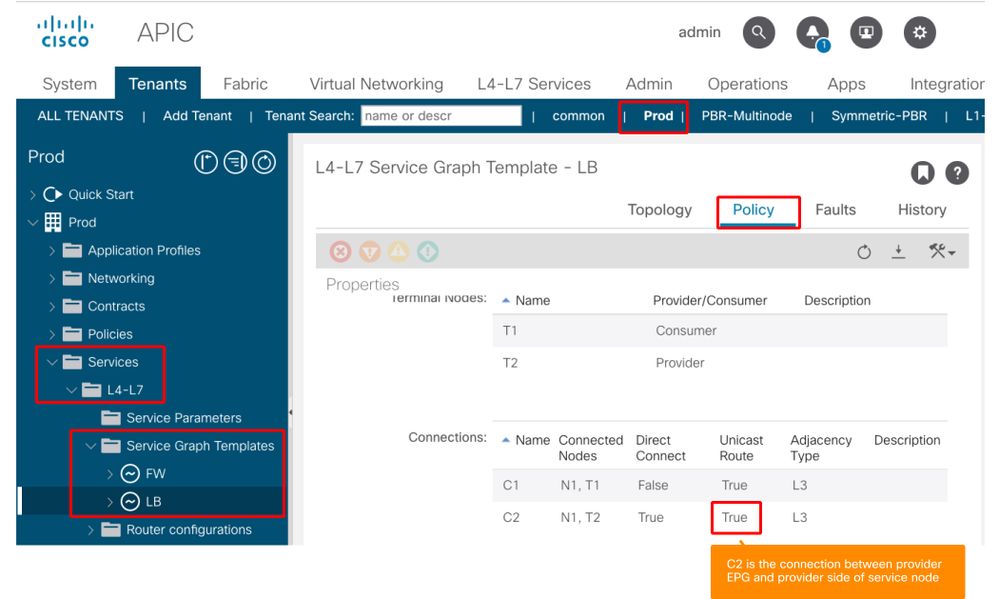Click the list-lines circular icon beside Prod heading
Screen dimensions: 999x599
click(235, 162)
